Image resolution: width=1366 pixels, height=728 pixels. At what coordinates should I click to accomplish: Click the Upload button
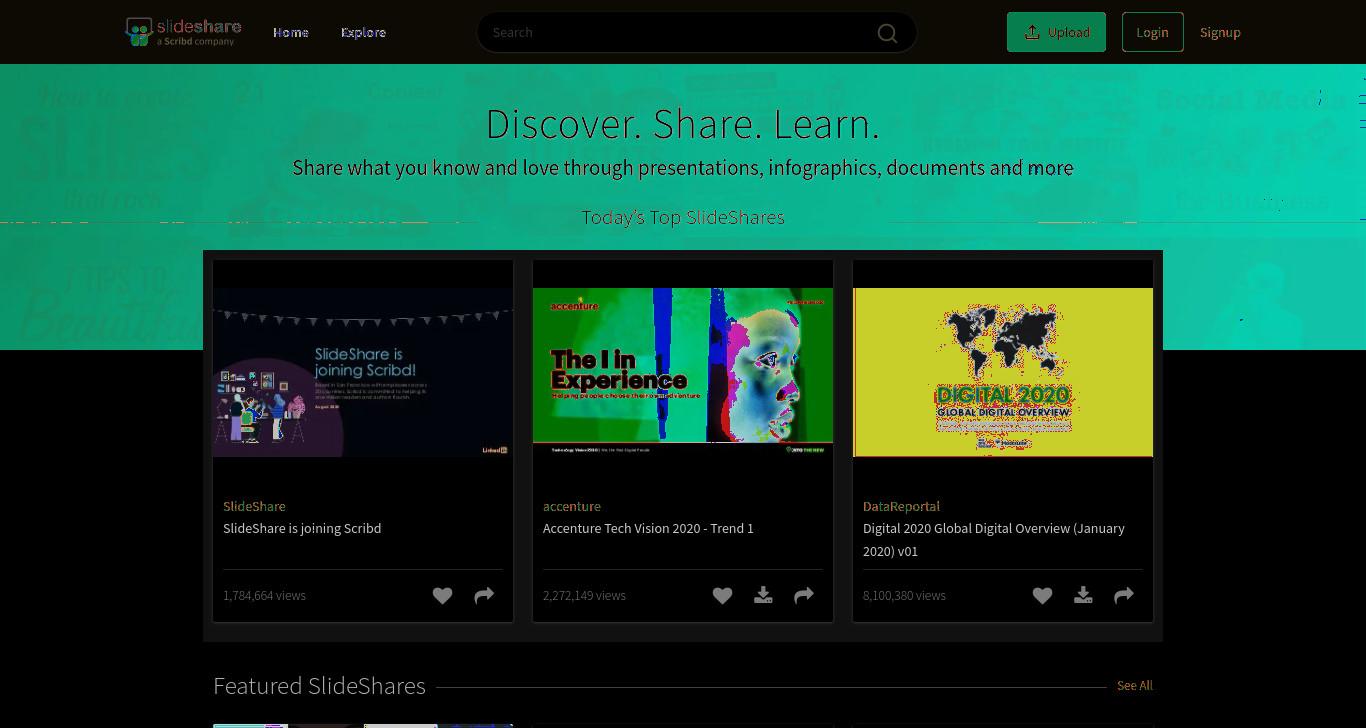1056,32
